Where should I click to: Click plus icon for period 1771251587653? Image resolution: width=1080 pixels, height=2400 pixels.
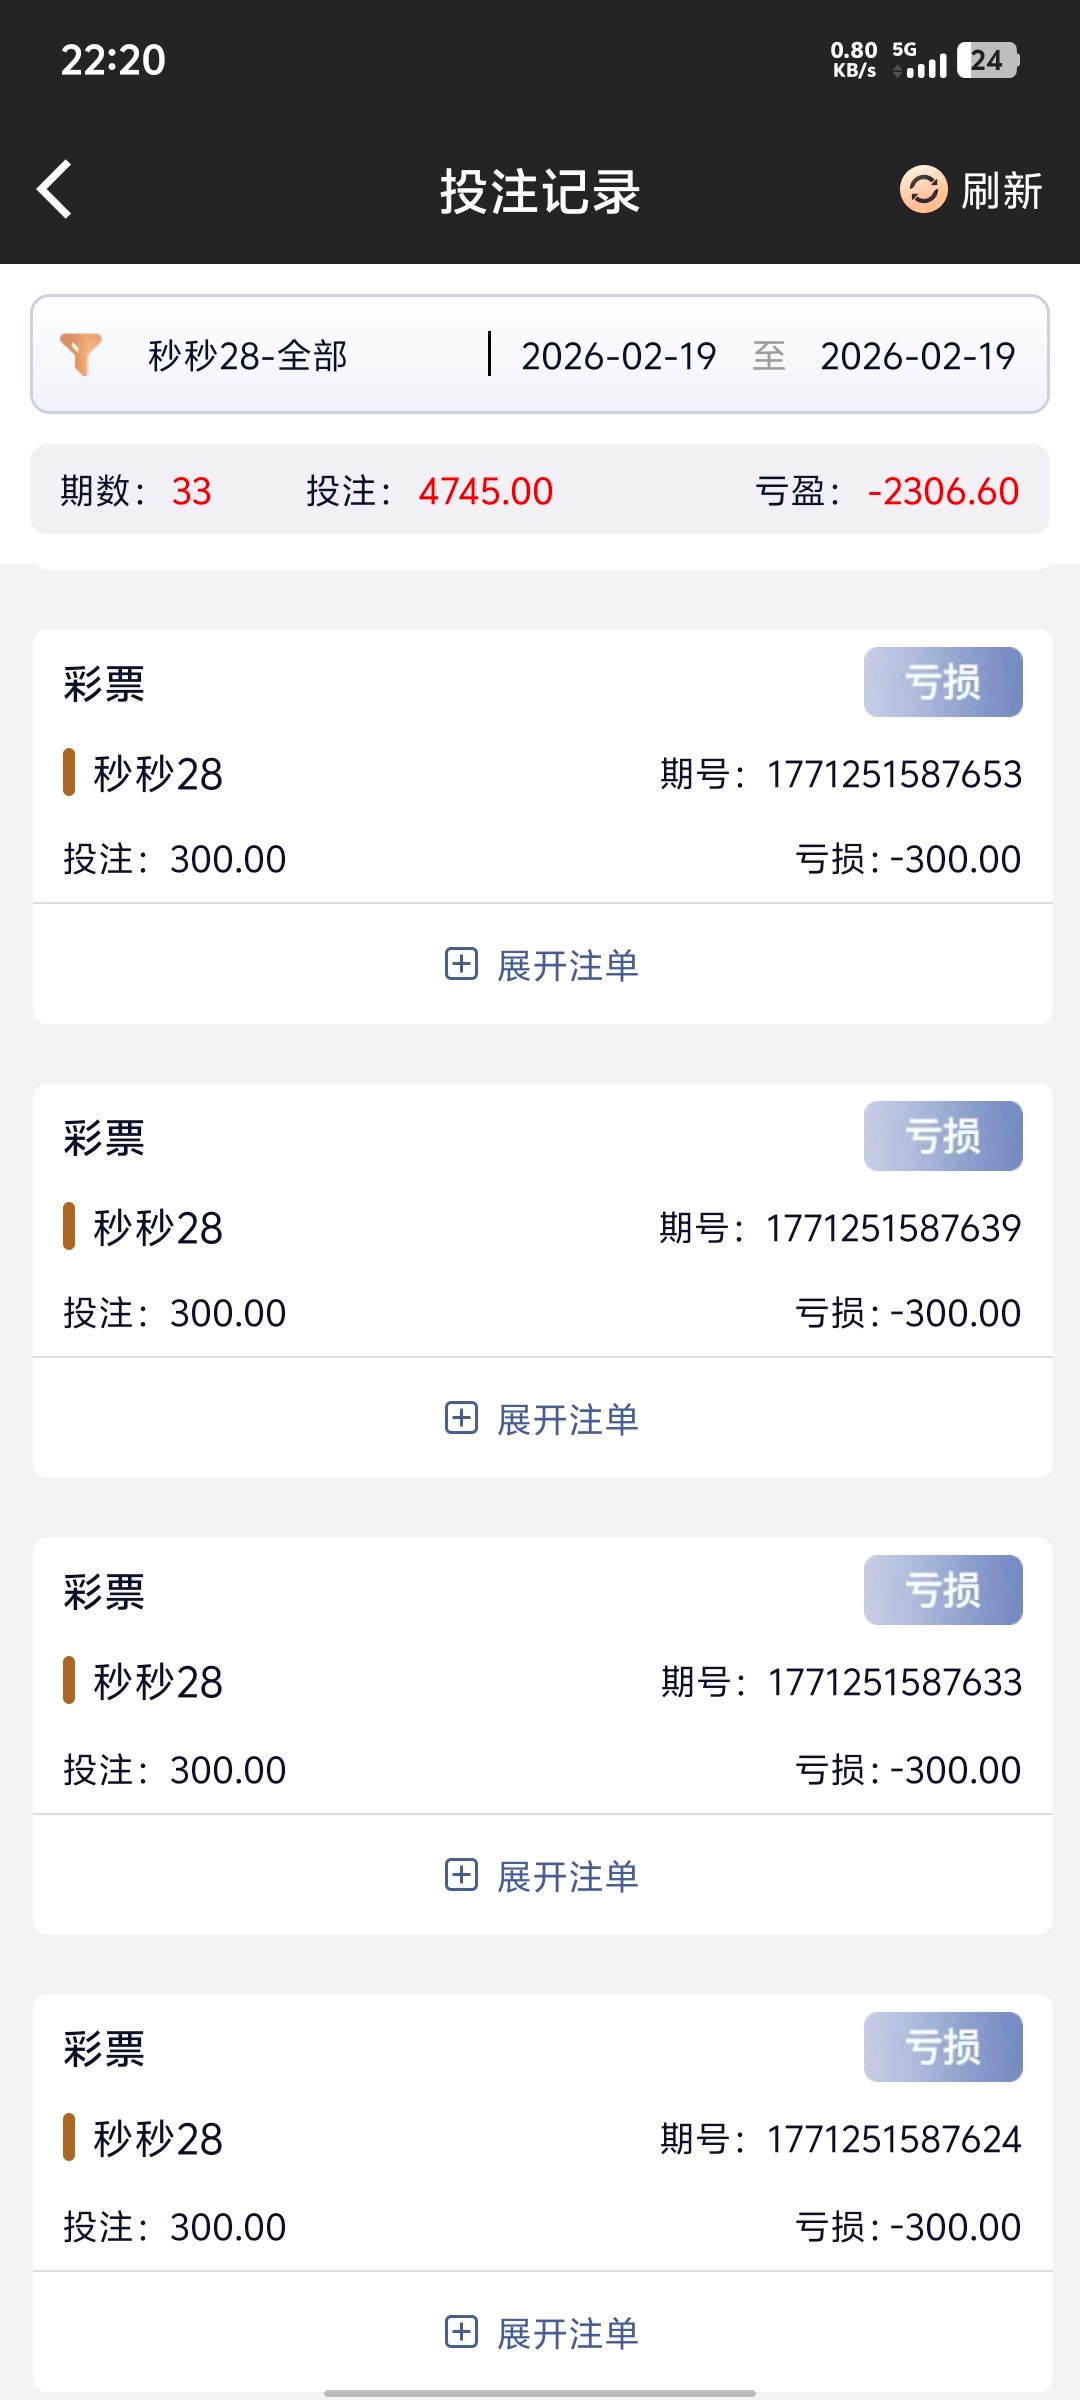point(461,964)
